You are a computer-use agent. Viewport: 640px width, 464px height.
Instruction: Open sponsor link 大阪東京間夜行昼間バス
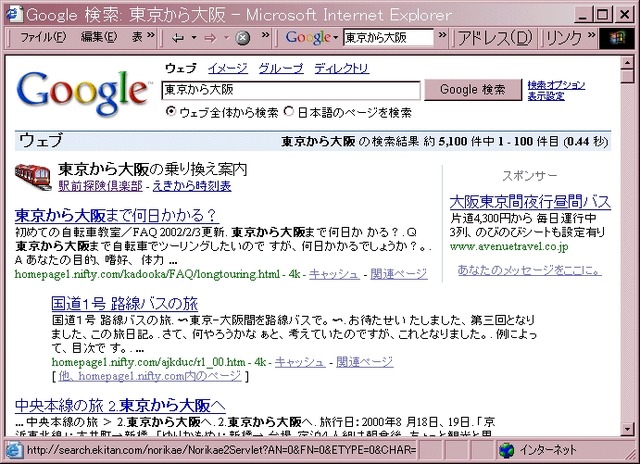(530, 202)
